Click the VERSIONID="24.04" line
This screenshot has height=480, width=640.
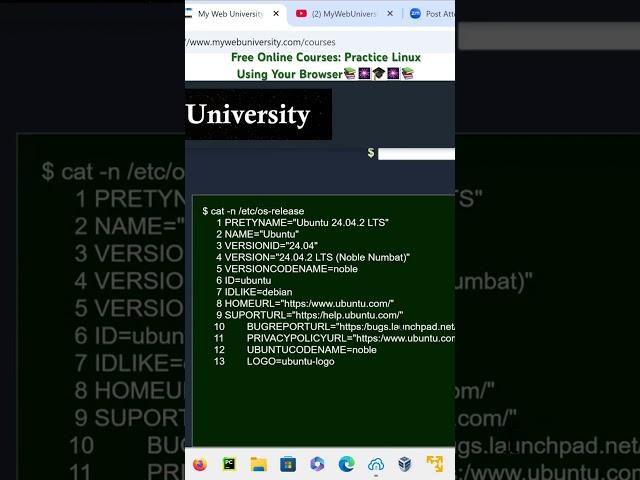coord(267,246)
